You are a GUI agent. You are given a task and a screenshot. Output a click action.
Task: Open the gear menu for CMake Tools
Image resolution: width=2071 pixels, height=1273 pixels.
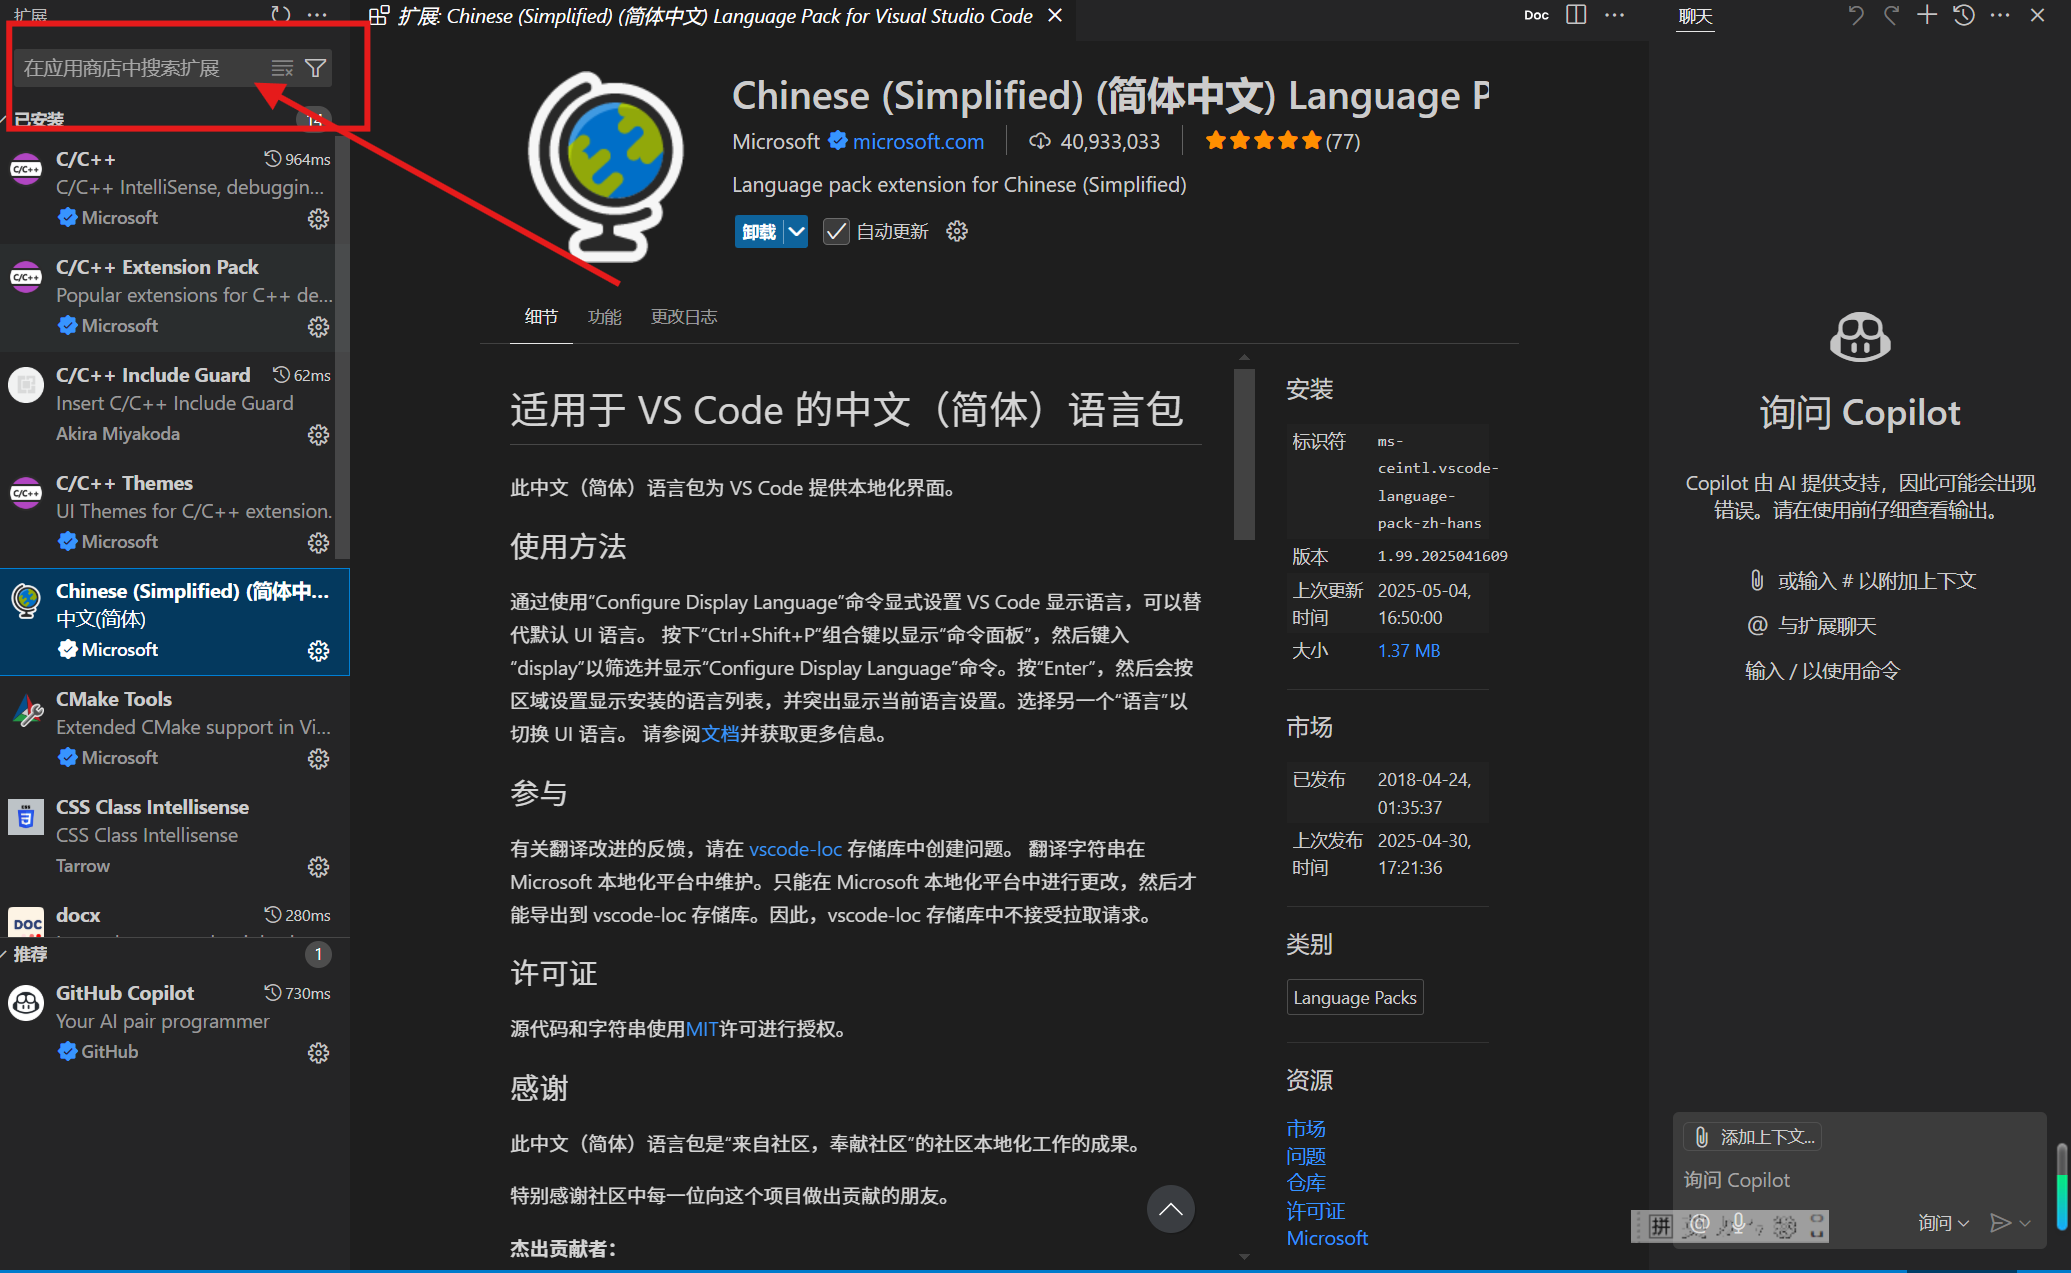tap(318, 759)
